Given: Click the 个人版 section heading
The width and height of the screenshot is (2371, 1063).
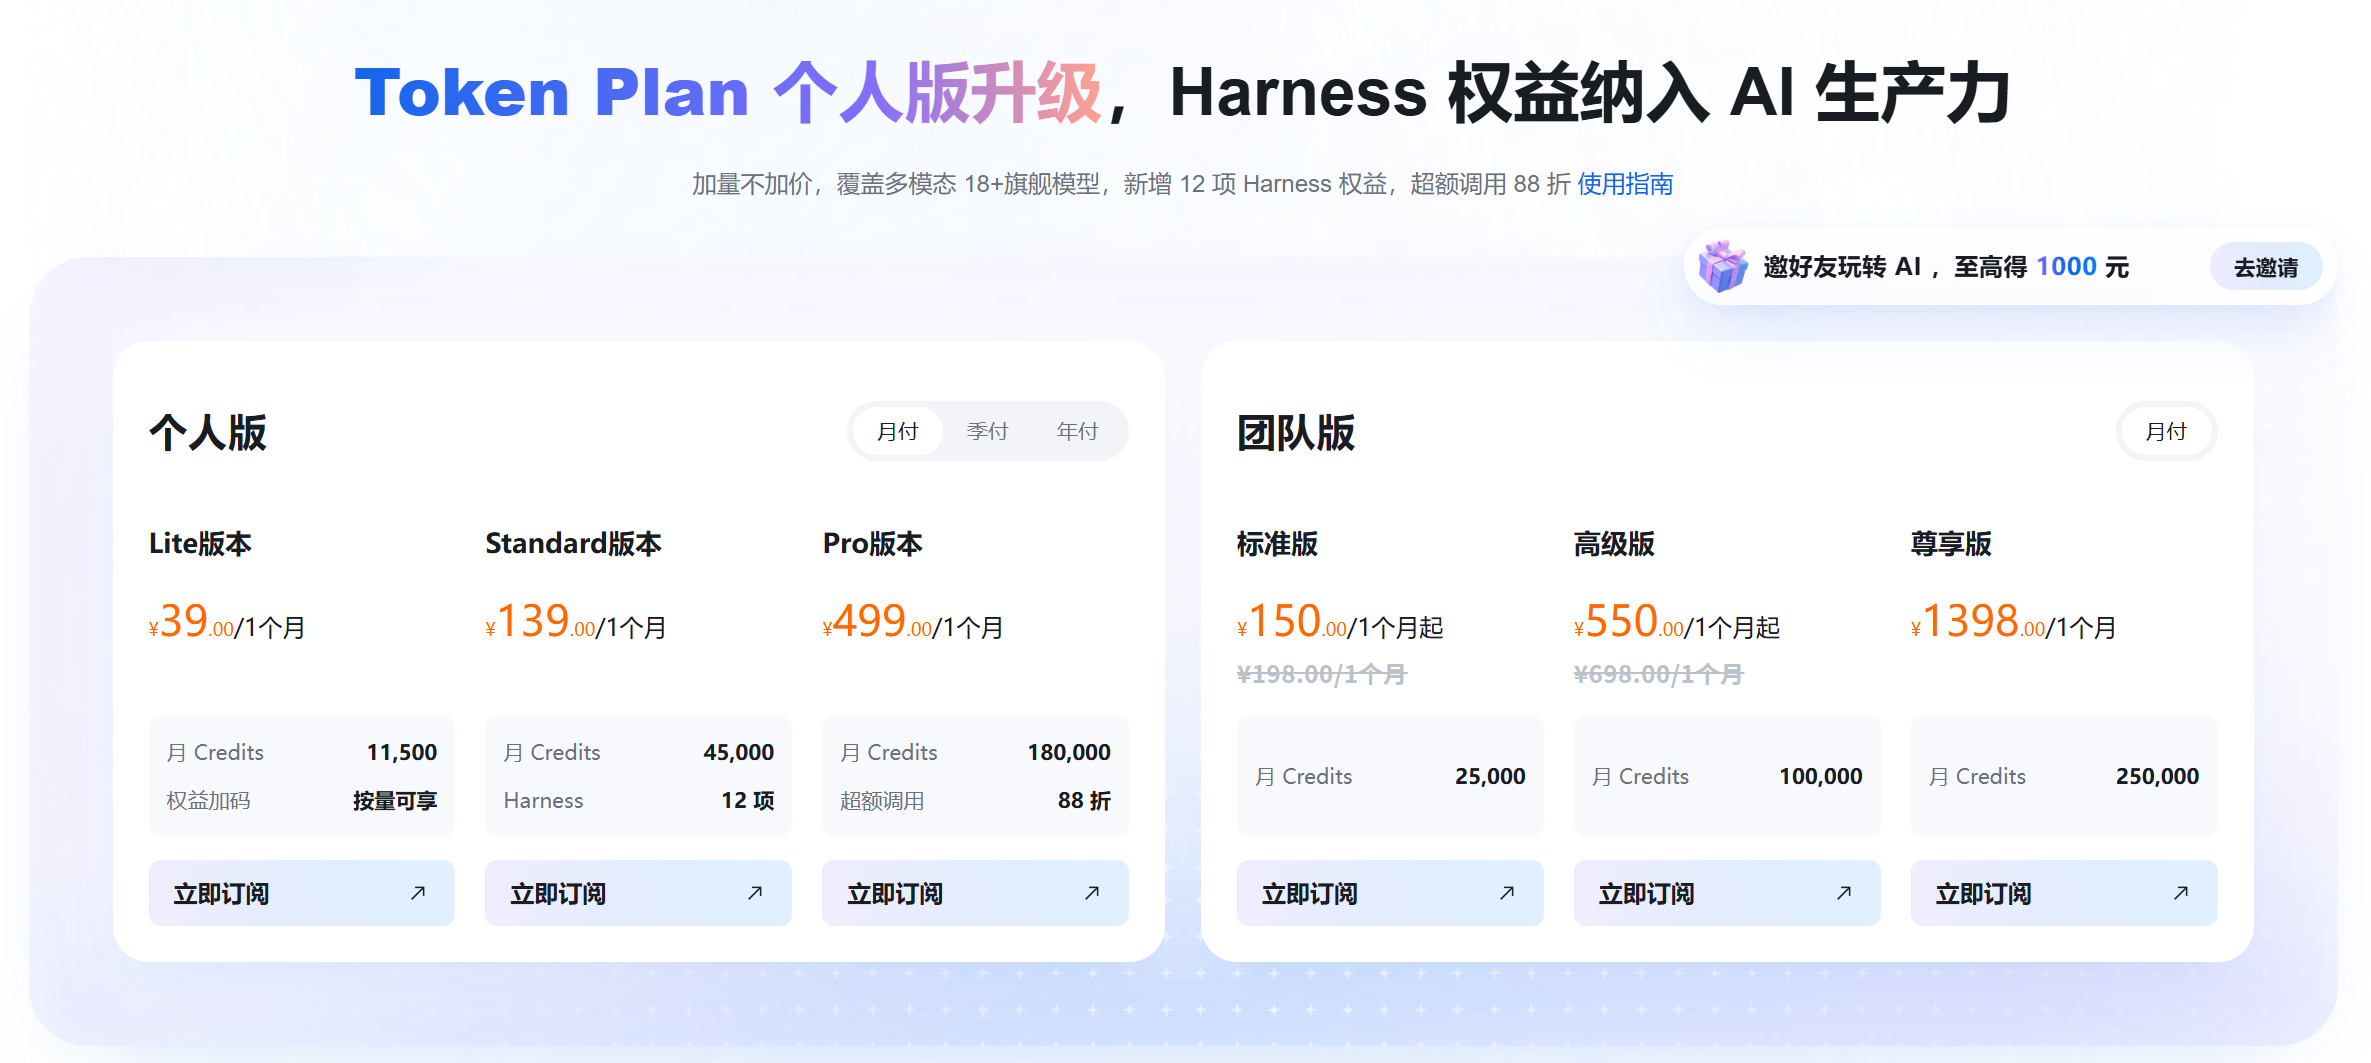Looking at the screenshot, I should 208,432.
